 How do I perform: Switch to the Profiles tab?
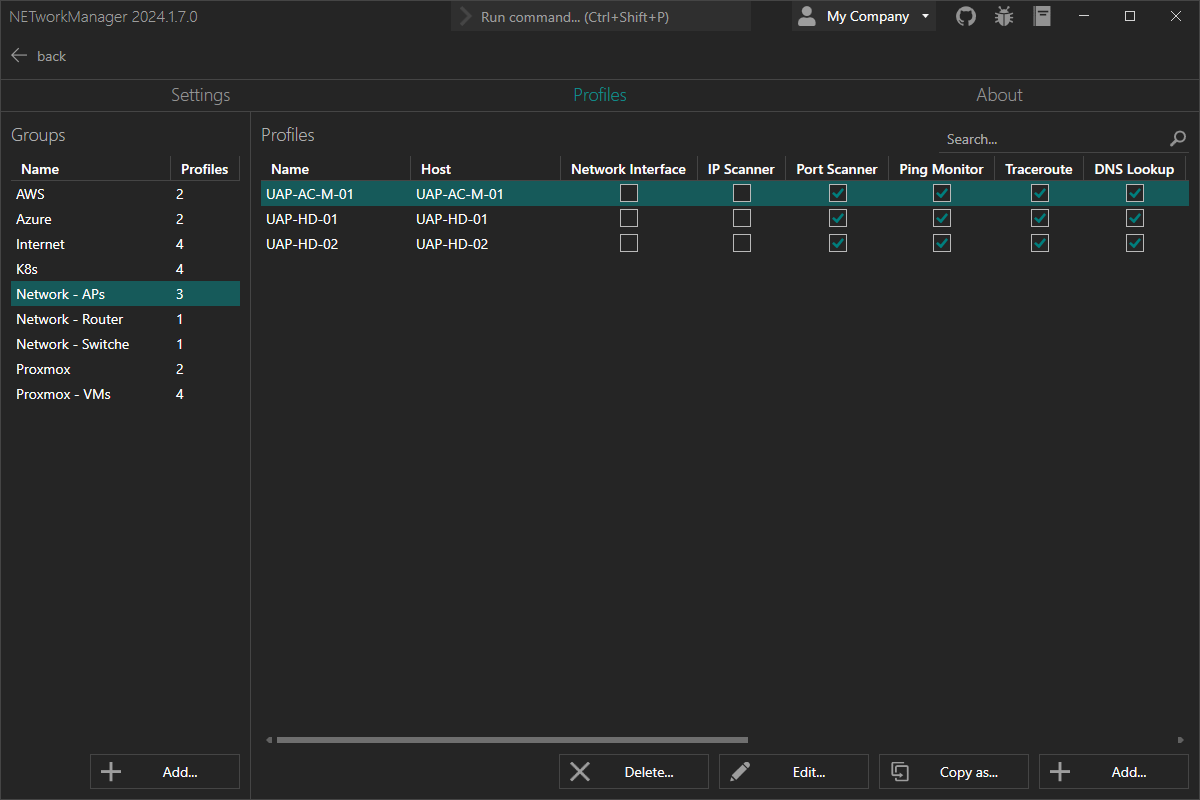600,95
